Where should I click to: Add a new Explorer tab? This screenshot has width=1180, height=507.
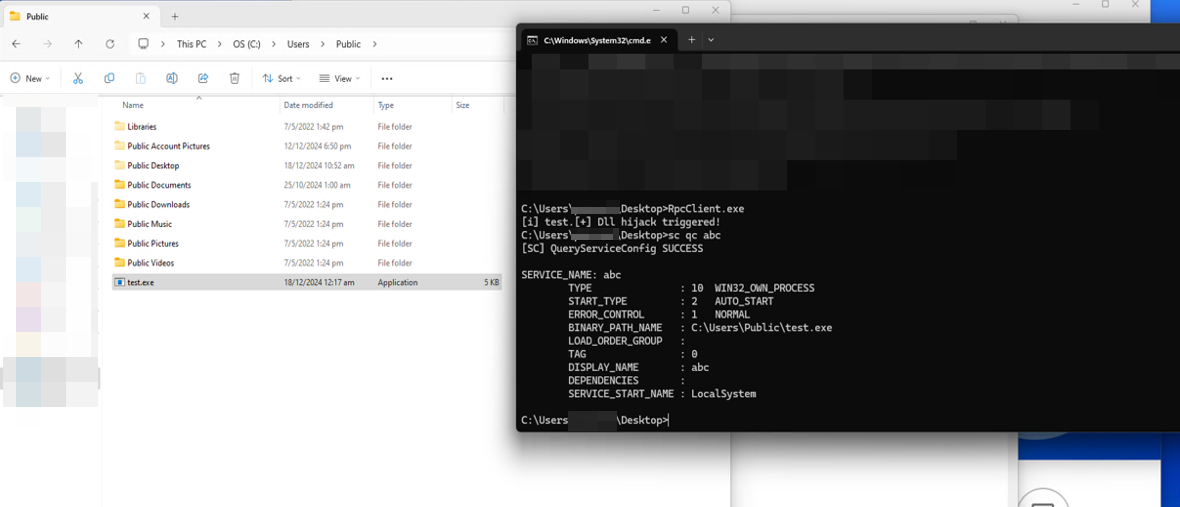tap(175, 16)
